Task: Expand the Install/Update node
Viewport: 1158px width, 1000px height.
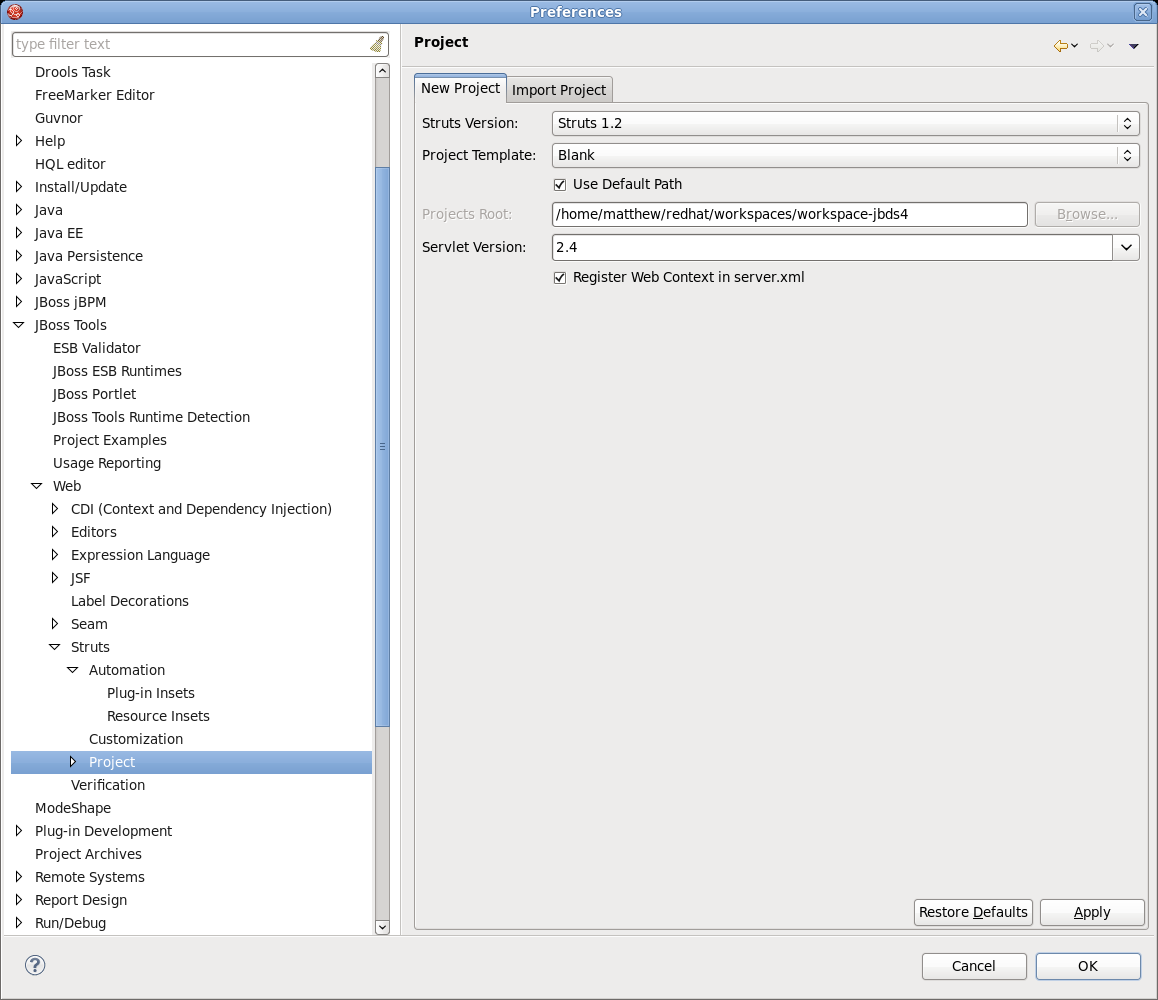Action: coord(19,187)
